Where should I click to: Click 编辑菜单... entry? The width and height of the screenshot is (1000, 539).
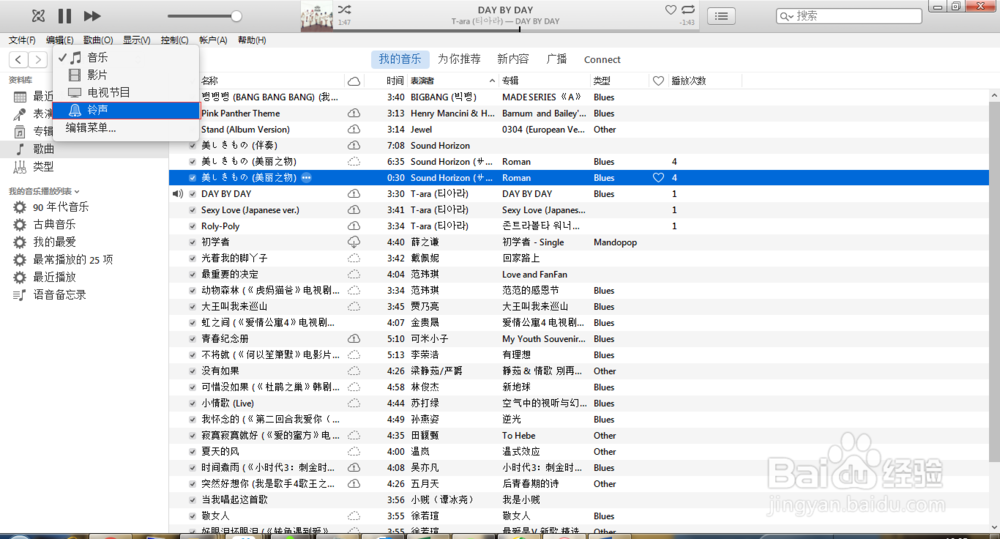(x=126, y=128)
